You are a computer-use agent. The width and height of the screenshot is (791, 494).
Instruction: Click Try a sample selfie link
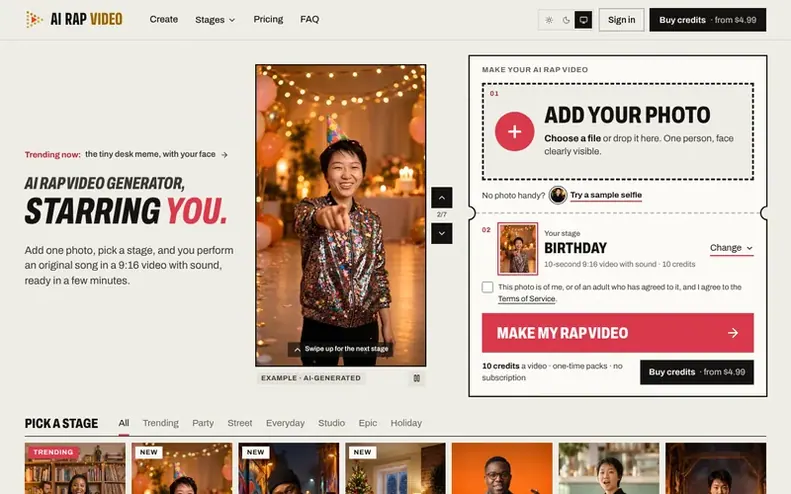pos(606,195)
